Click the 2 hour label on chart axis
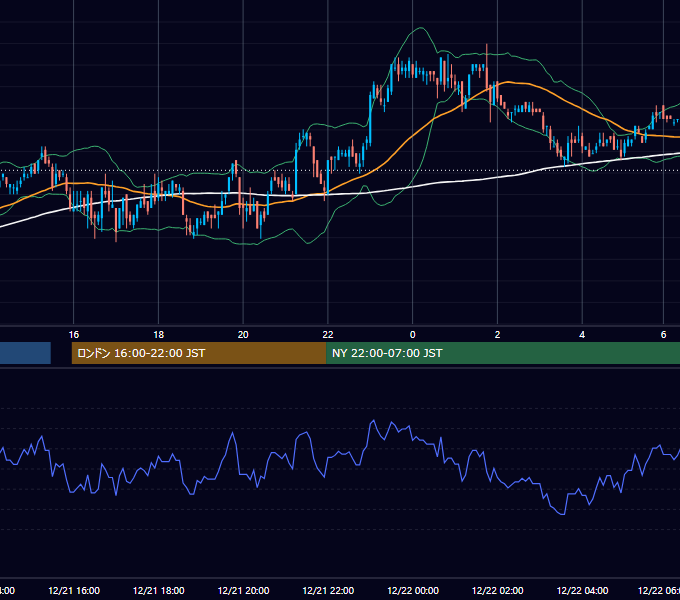Viewport: 680px width, 600px height. point(497,335)
